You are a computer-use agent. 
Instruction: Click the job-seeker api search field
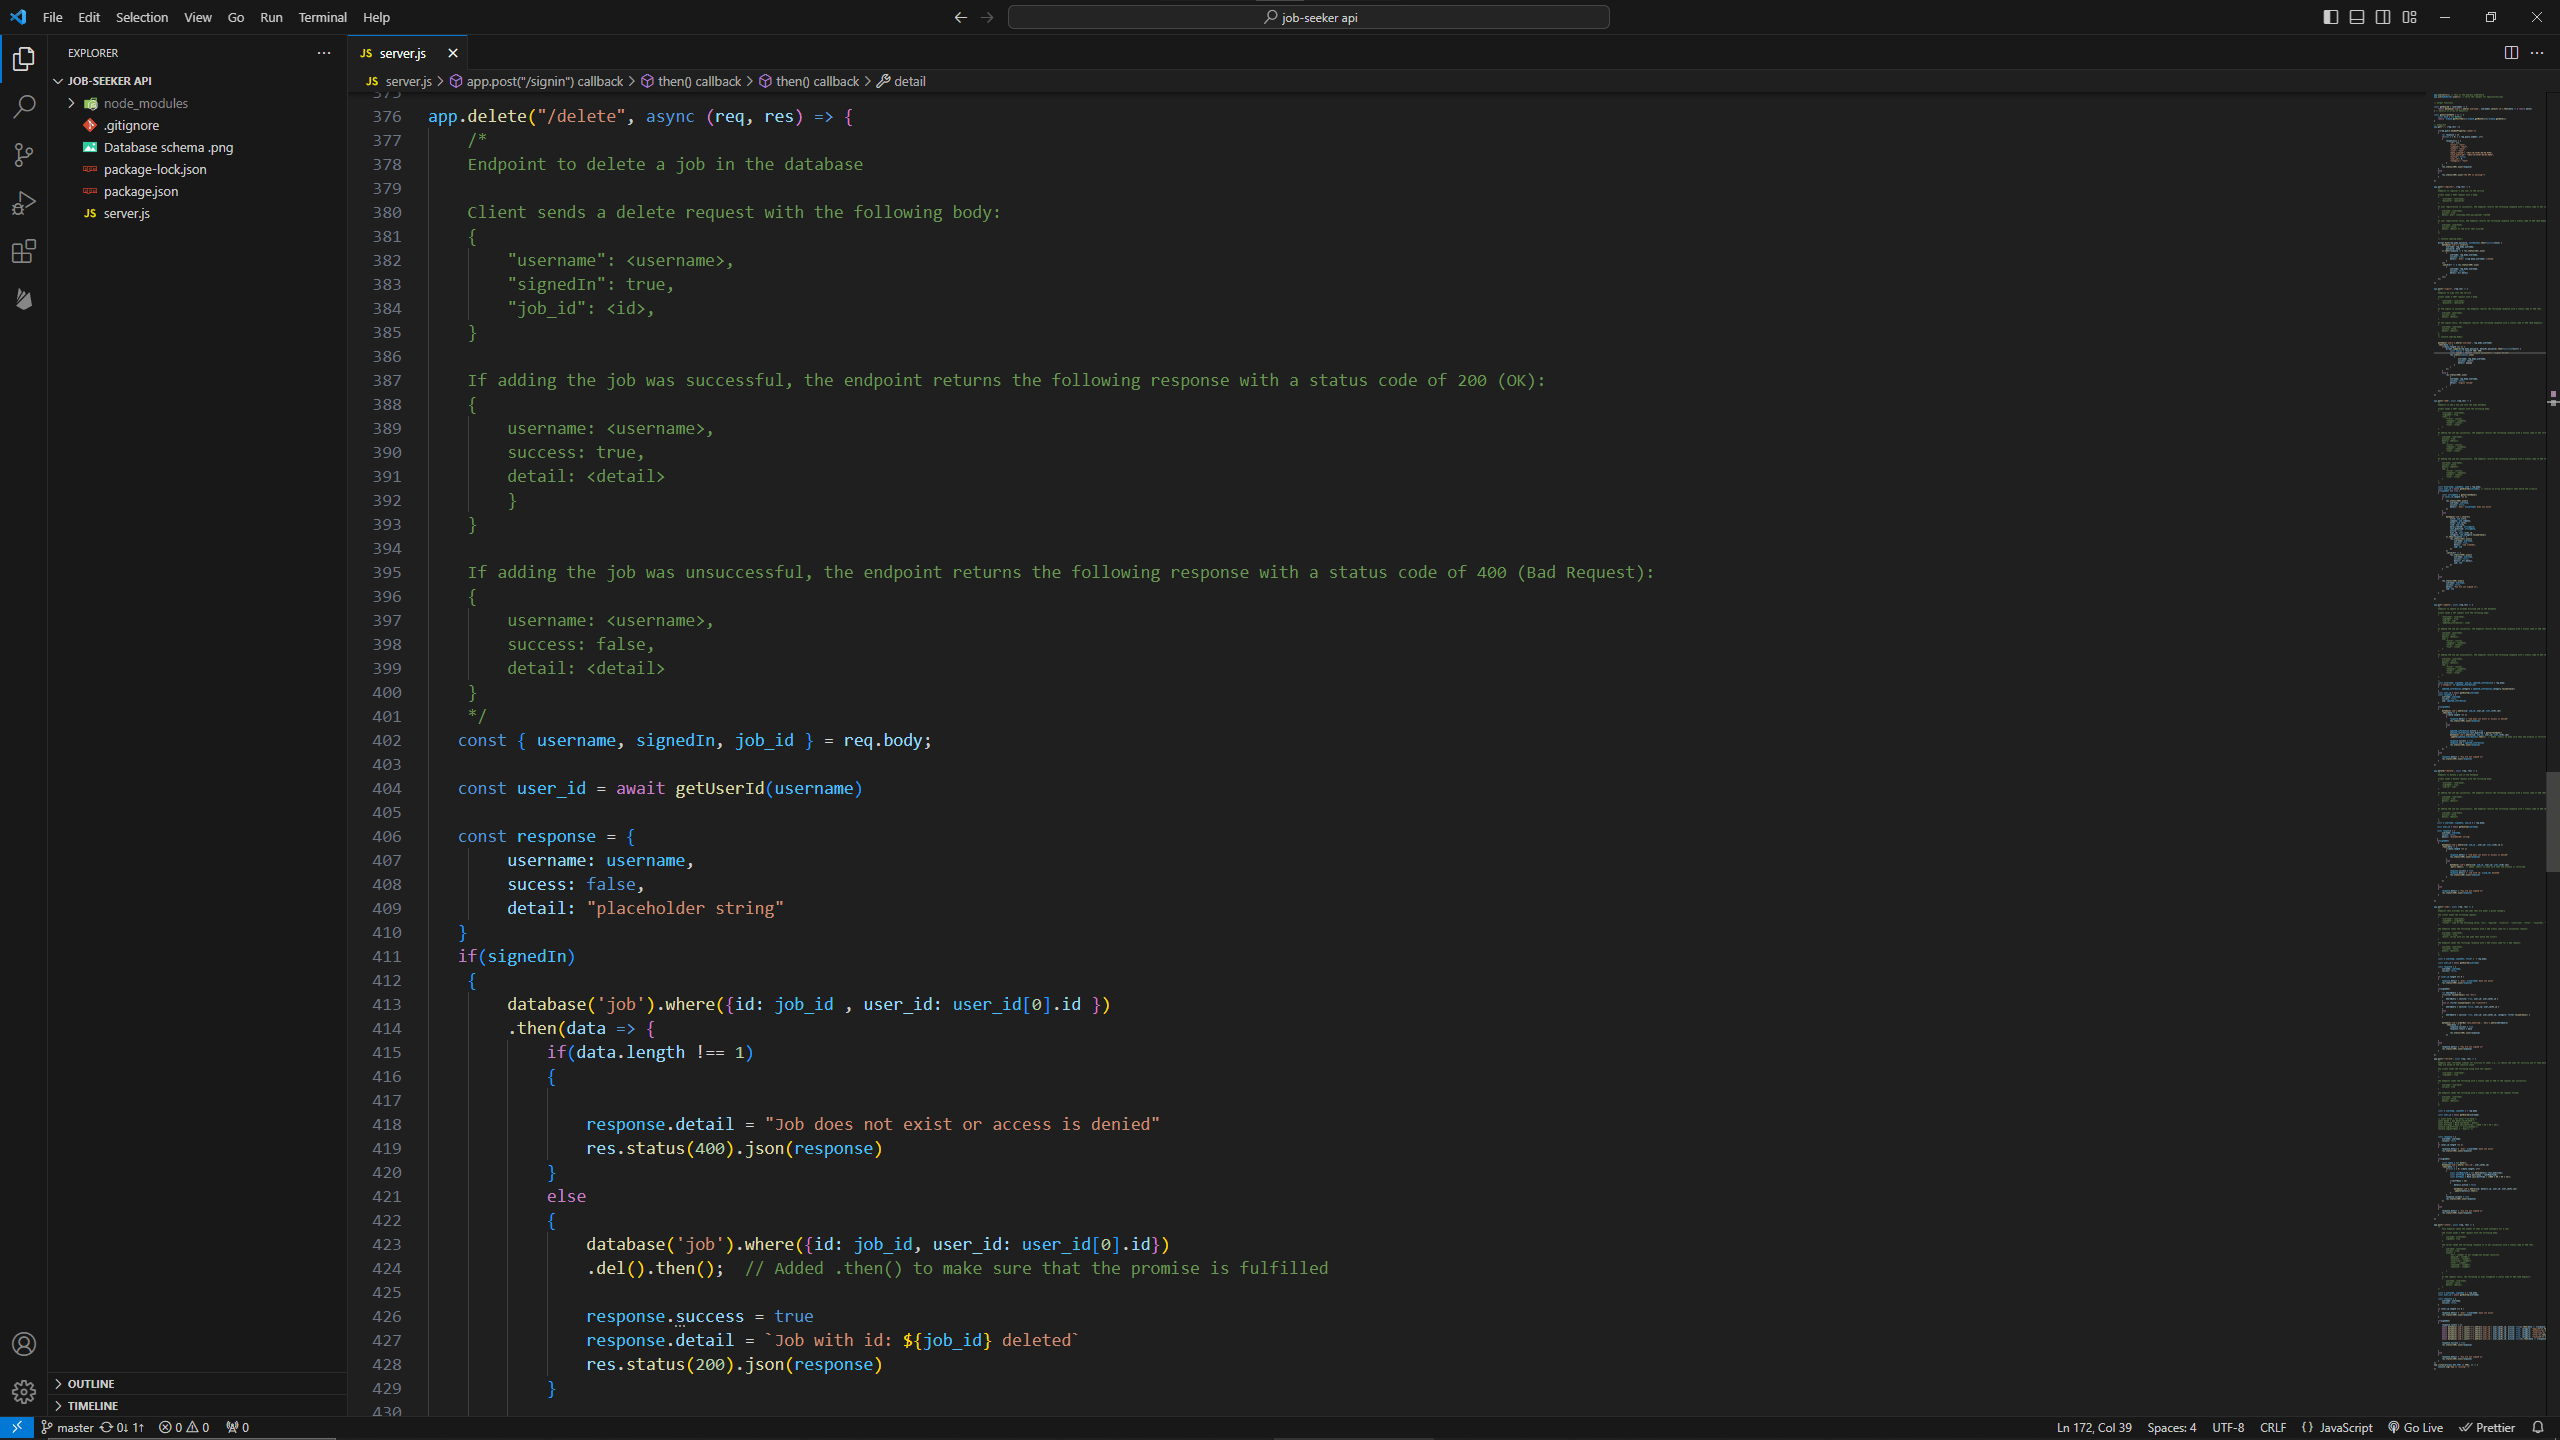(x=1308, y=17)
